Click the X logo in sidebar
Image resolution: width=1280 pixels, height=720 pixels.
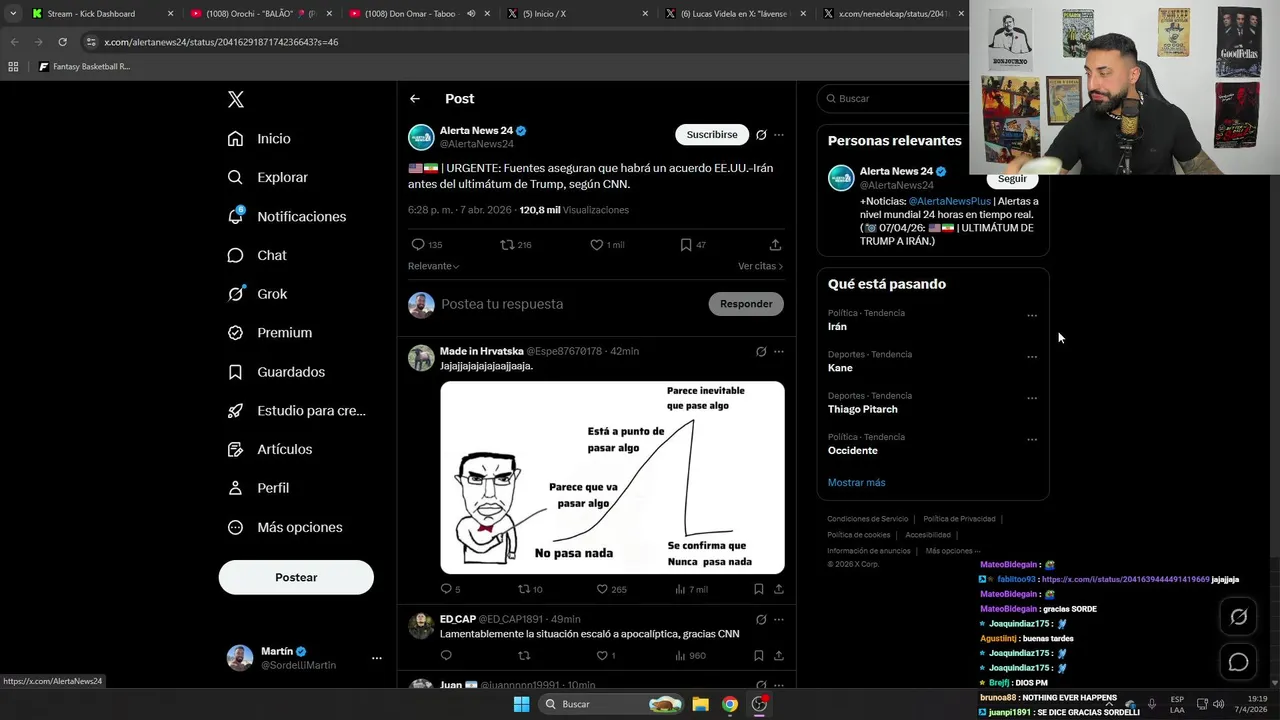point(235,99)
